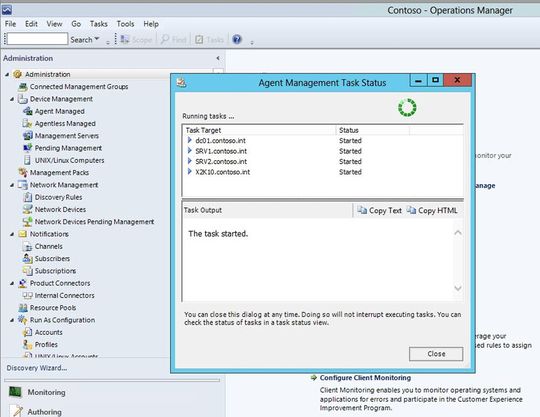
Task: Click the Internal Connectors icon
Action: (x=28, y=295)
